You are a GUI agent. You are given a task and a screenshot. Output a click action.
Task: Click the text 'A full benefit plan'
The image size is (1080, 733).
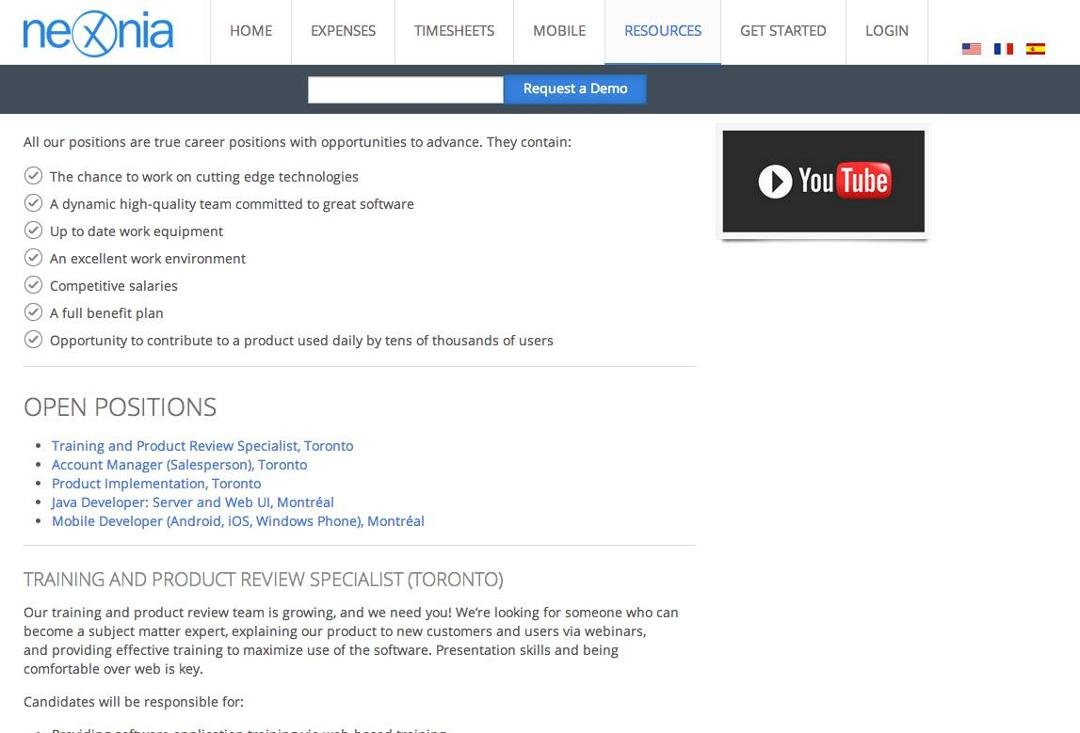[106, 313]
